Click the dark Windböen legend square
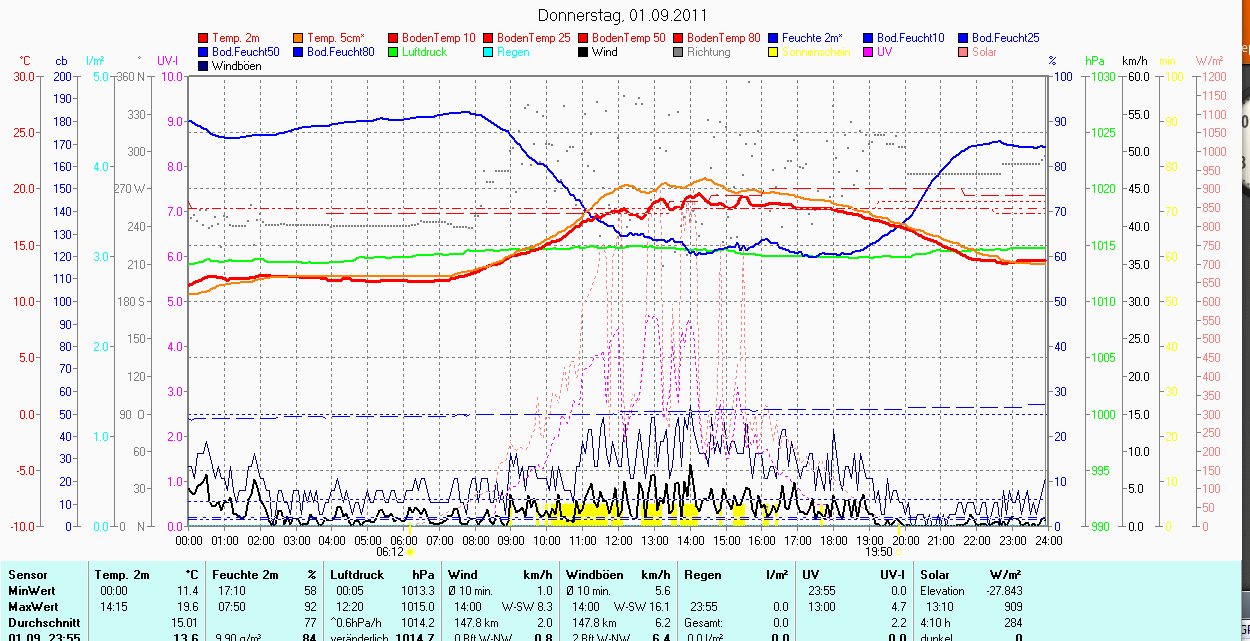 coord(204,66)
